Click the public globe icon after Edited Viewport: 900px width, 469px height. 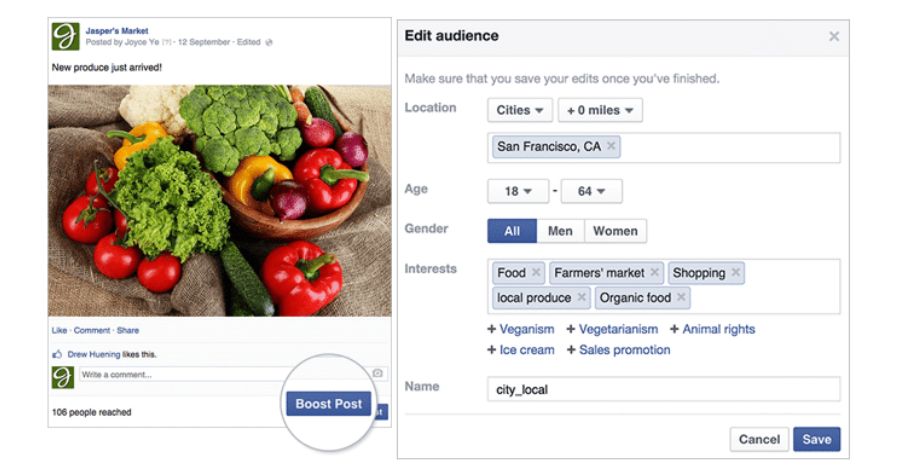pyautogui.click(x=269, y=42)
